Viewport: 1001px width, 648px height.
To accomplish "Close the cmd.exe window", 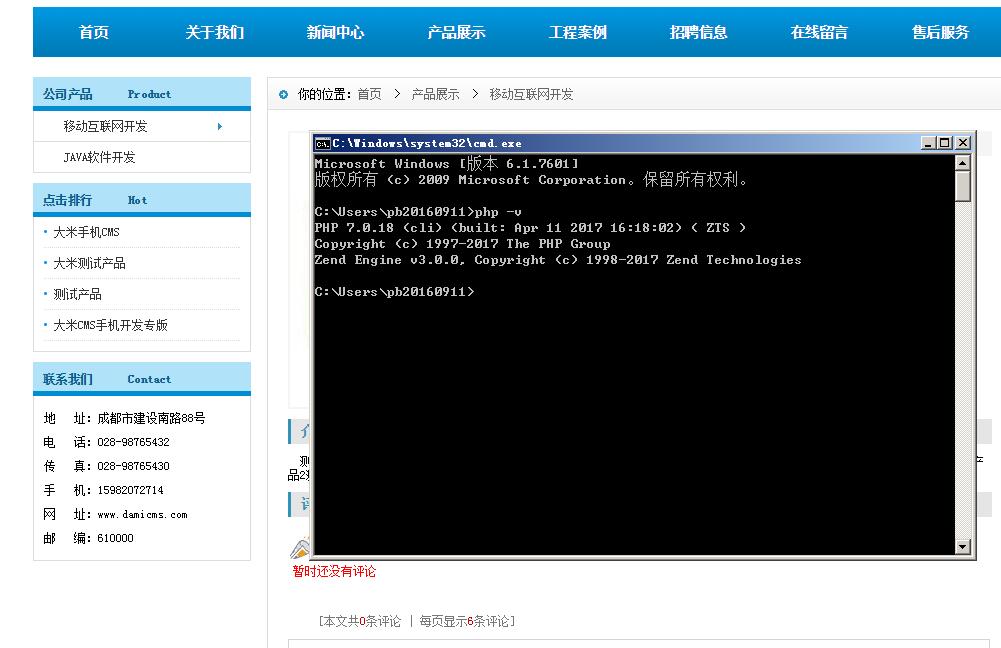I will pyautogui.click(x=963, y=143).
